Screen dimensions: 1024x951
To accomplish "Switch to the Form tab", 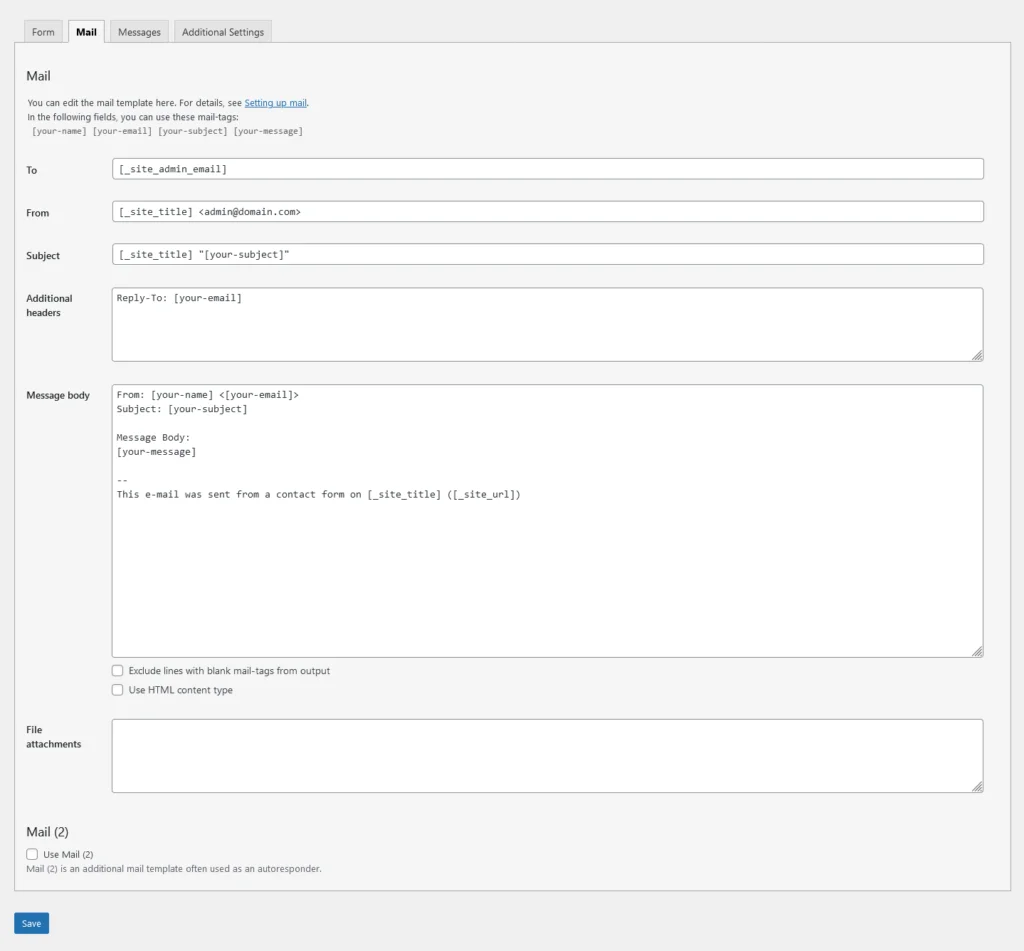I will [x=42, y=31].
